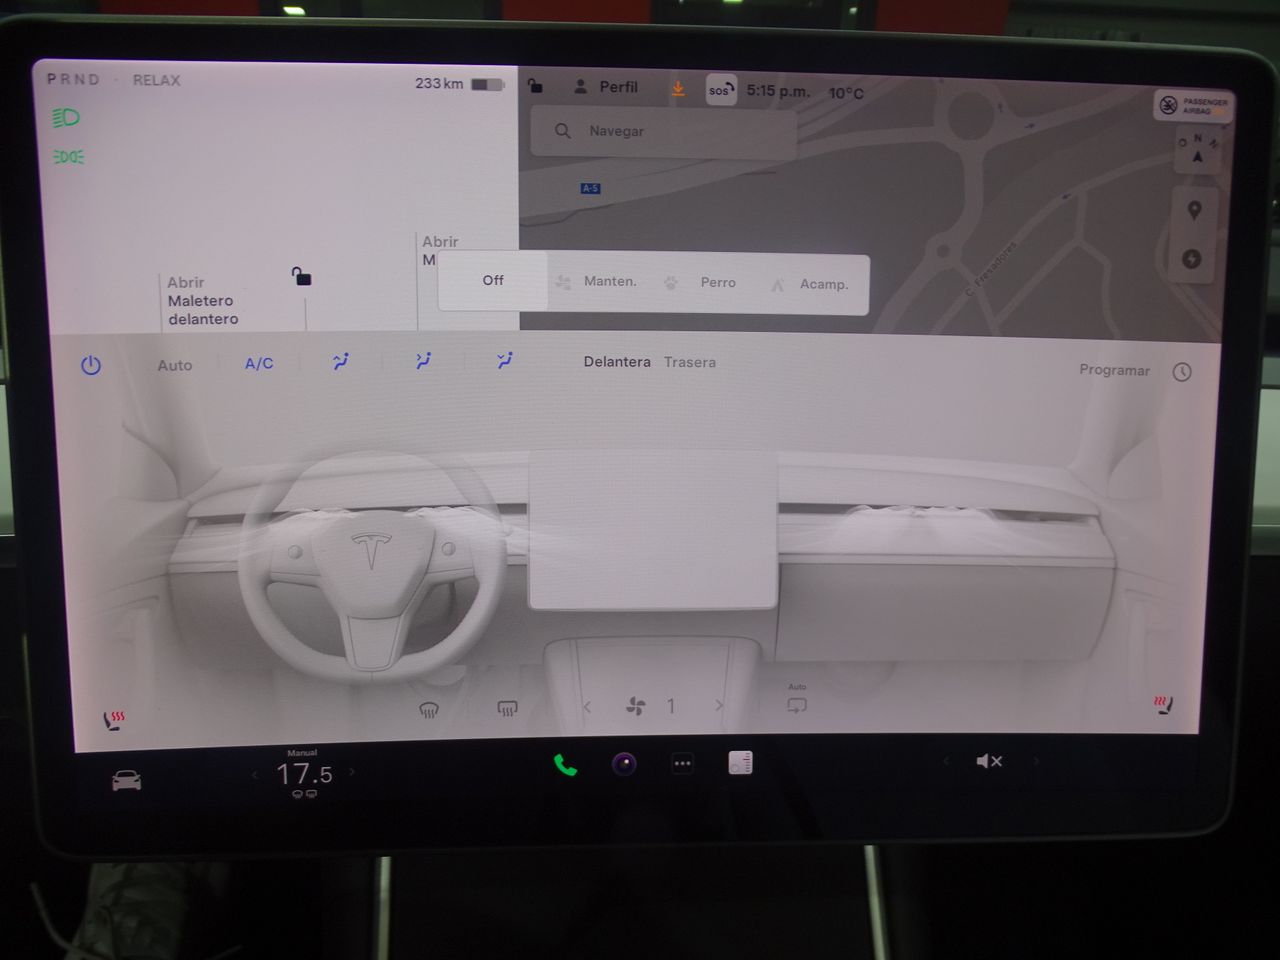Open car controls icon in bottom bar
The image size is (1280, 960).
pyautogui.click(x=127, y=781)
